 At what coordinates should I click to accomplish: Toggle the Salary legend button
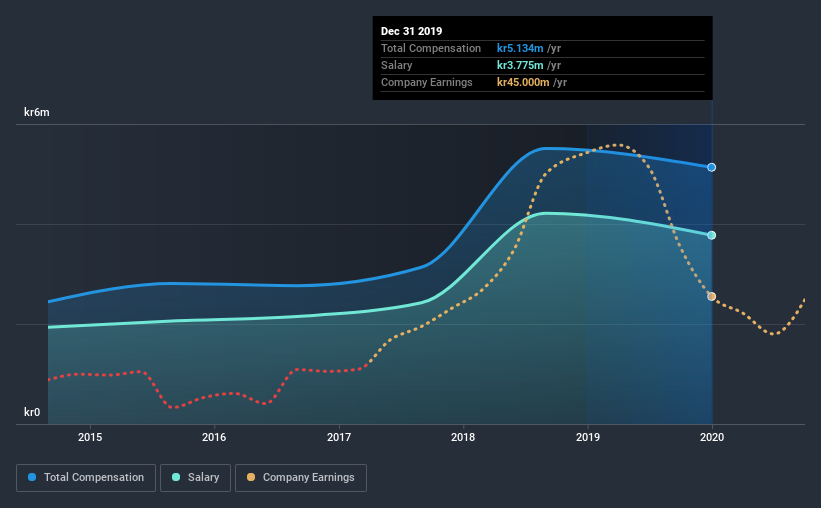[195, 478]
